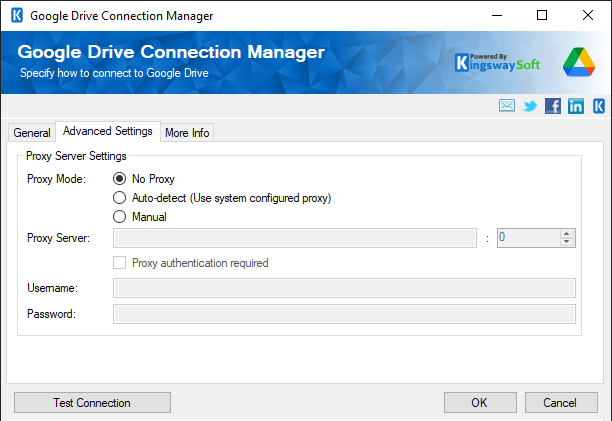Open the Facebook icon link
Image resolution: width=612 pixels, height=421 pixels.
553,106
